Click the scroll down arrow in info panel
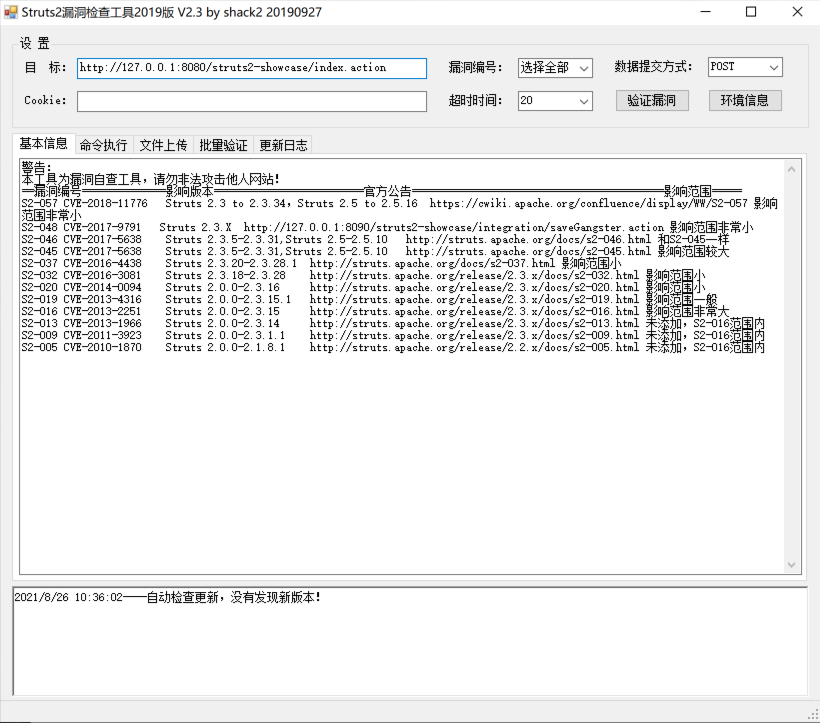Image resolution: width=820 pixels, height=723 pixels. tap(791, 565)
